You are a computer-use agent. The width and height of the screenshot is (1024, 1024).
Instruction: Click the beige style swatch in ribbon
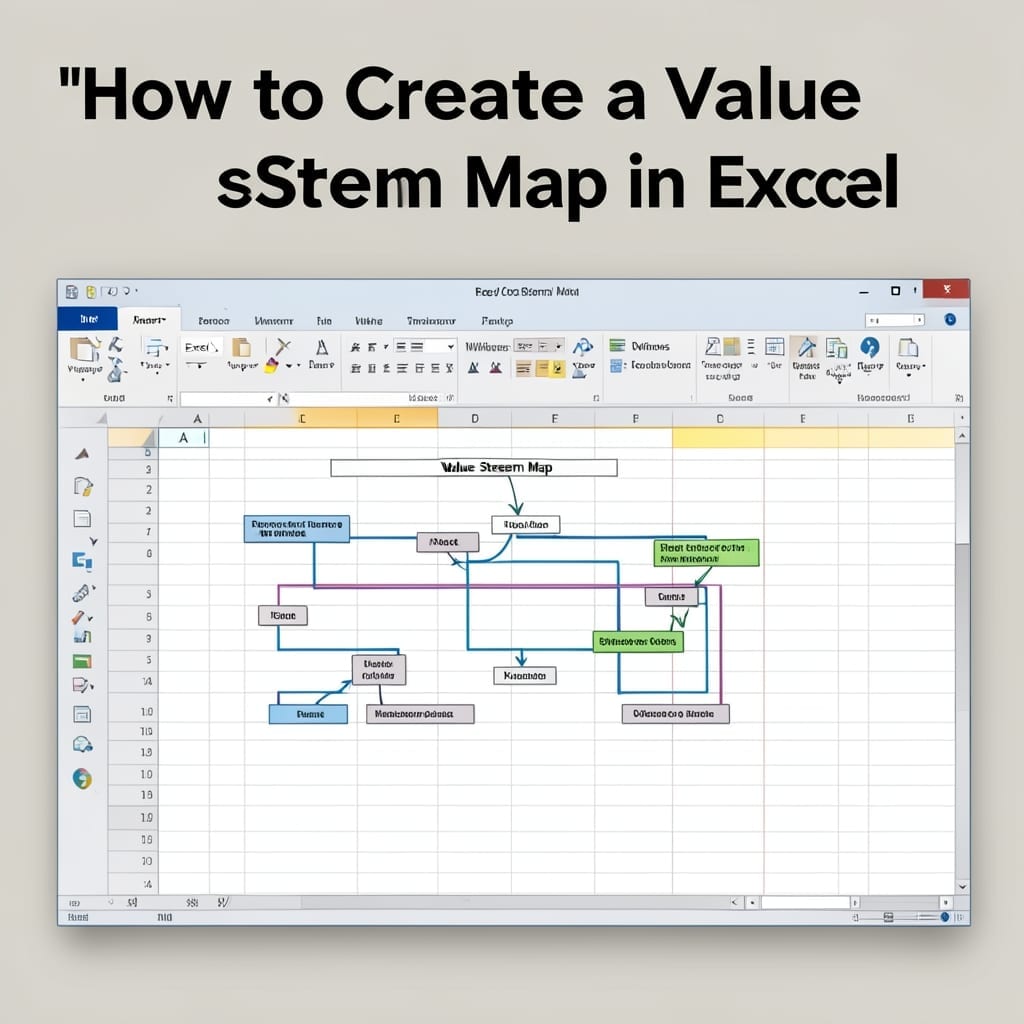coord(524,369)
